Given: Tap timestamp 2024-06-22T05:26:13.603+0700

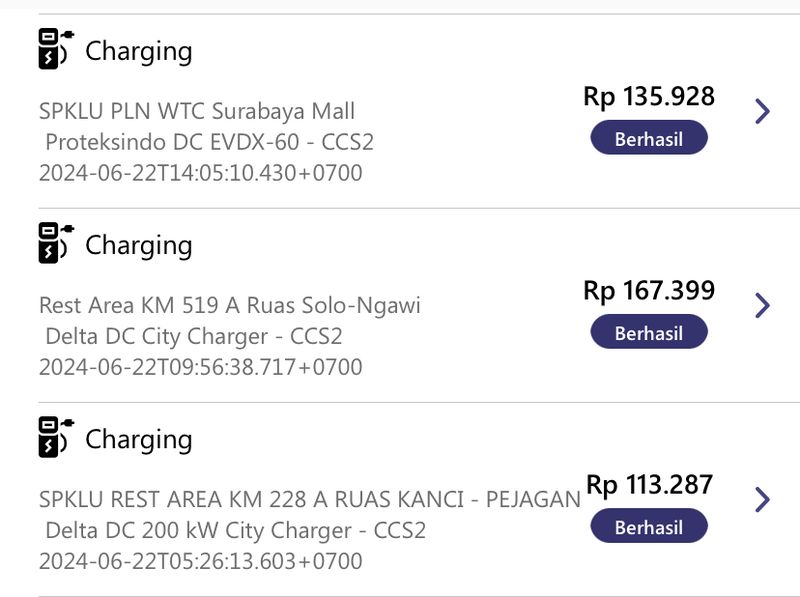Looking at the screenshot, I should click(201, 561).
